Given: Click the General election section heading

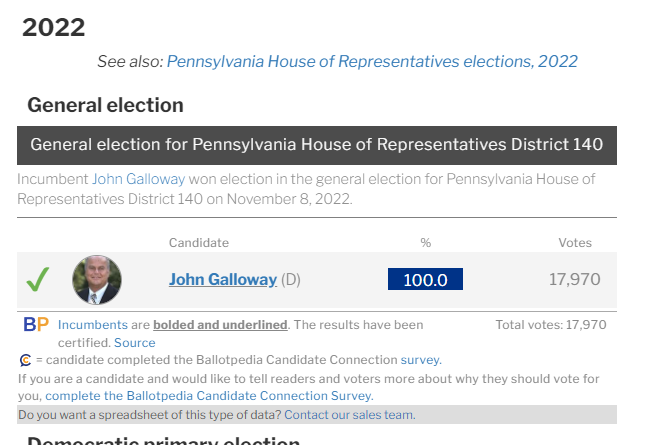Looking at the screenshot, I should pyautogui.click(x=105, y=105).
